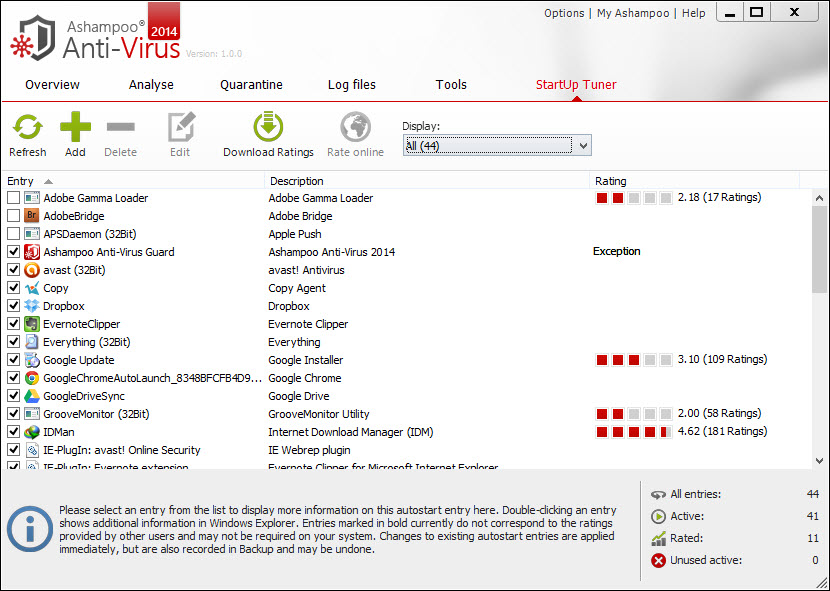This screenshot has width=830, height=591.
Task: Open the Quarantine tab
Action: click(x=251, y=85)
